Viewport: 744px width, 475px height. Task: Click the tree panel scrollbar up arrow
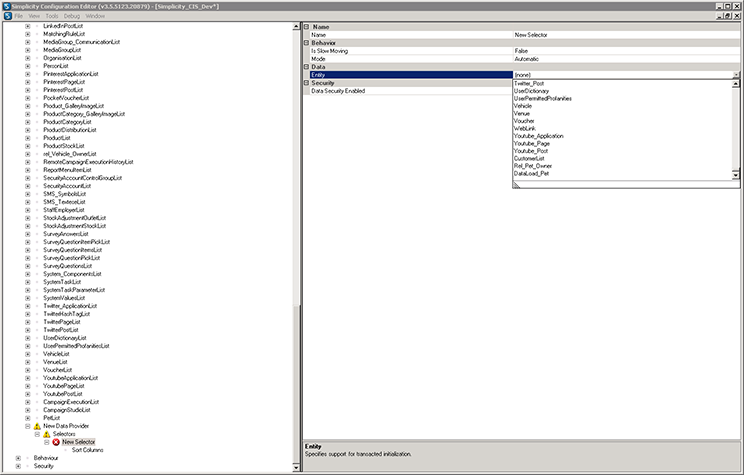[x=297, y=27]
